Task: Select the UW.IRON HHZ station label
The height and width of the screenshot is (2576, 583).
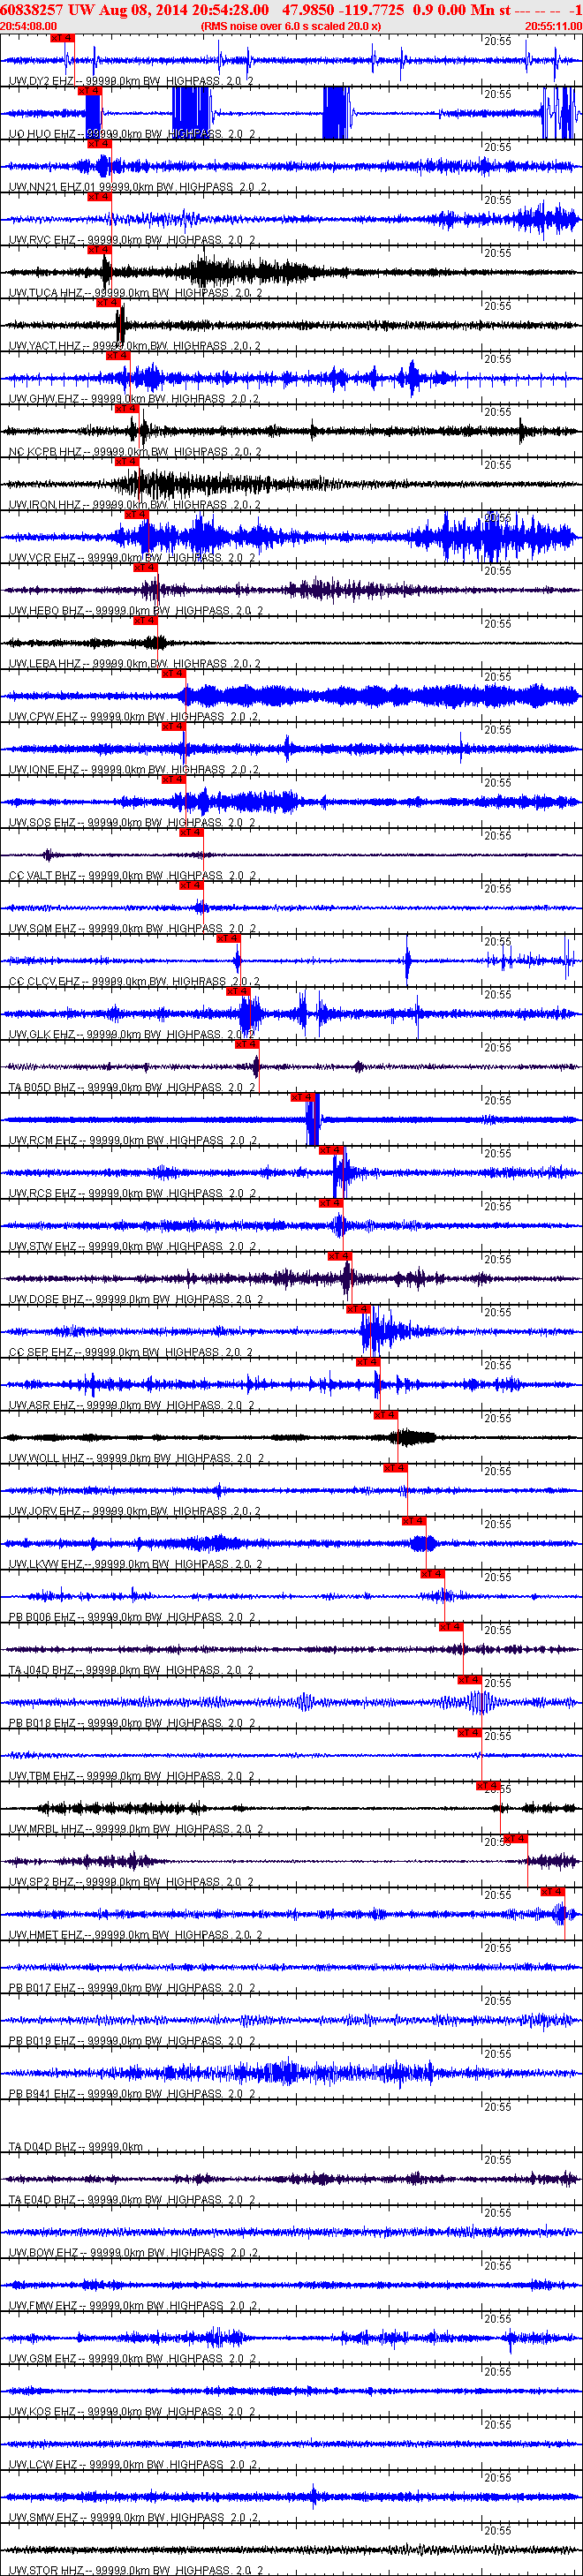Action: (134, 505)
